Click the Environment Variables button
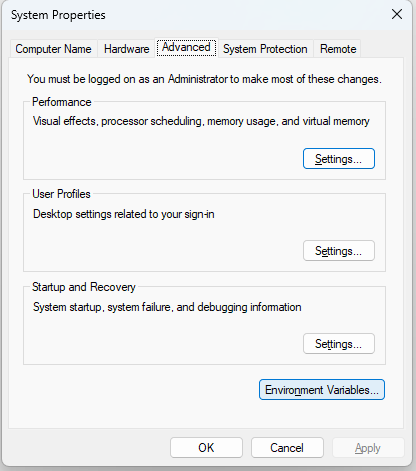The width and height of the screenshot is (416, 471). pyautogui.click(x=322, y=390)
